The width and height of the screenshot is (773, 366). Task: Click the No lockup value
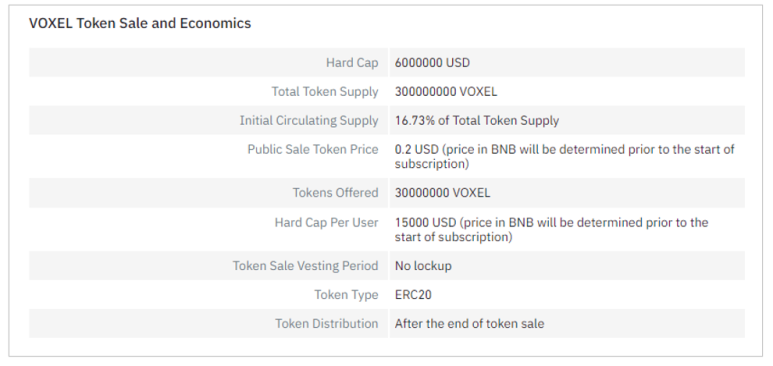(x=423, y=266)
